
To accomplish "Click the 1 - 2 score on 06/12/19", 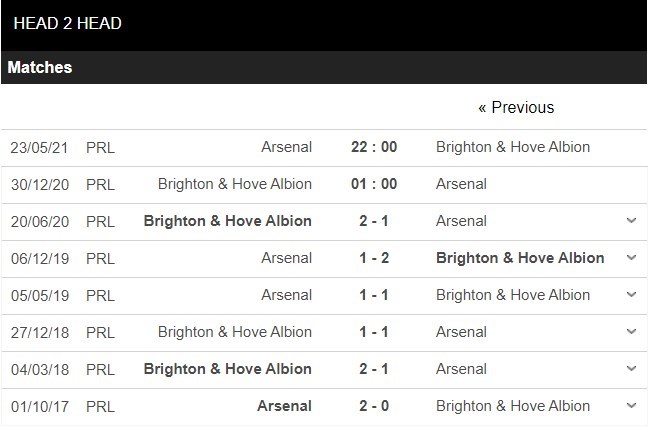I will pos(374,258).
